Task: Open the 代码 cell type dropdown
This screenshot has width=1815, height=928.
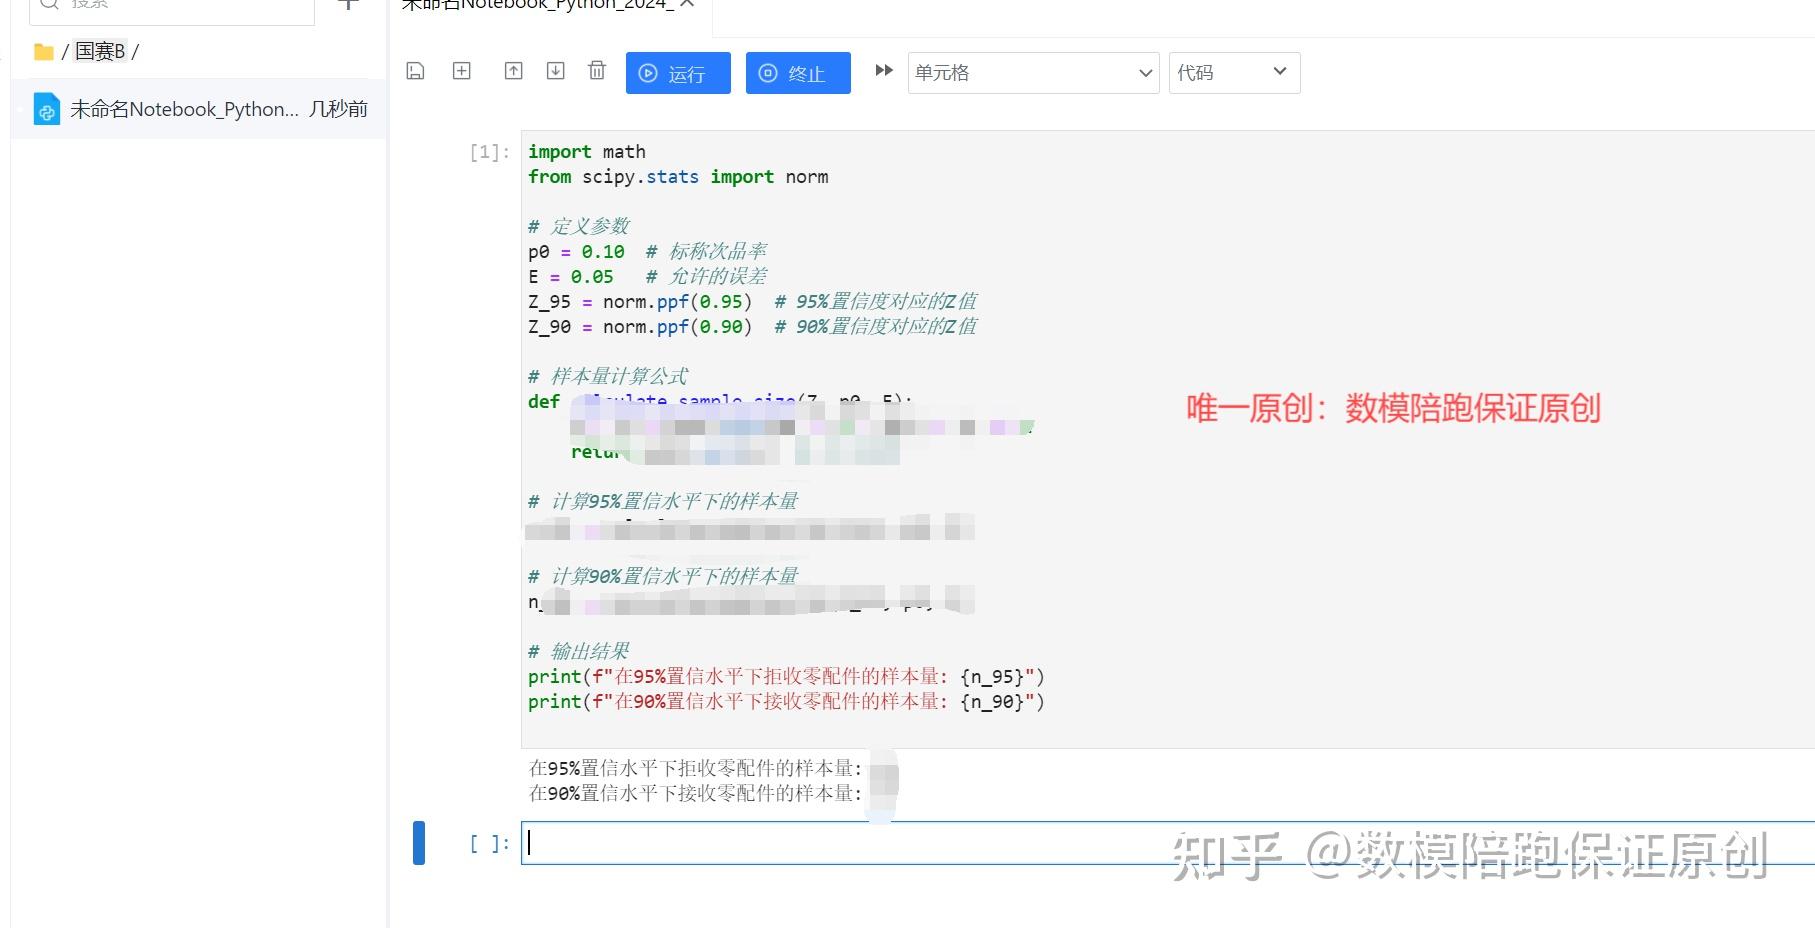Action: pyautogui.click(x=1235, y=73)
